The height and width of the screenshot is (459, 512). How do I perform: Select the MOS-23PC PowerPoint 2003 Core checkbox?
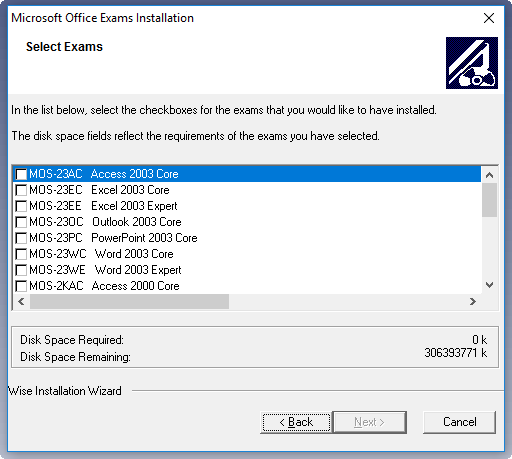(21, 238)
